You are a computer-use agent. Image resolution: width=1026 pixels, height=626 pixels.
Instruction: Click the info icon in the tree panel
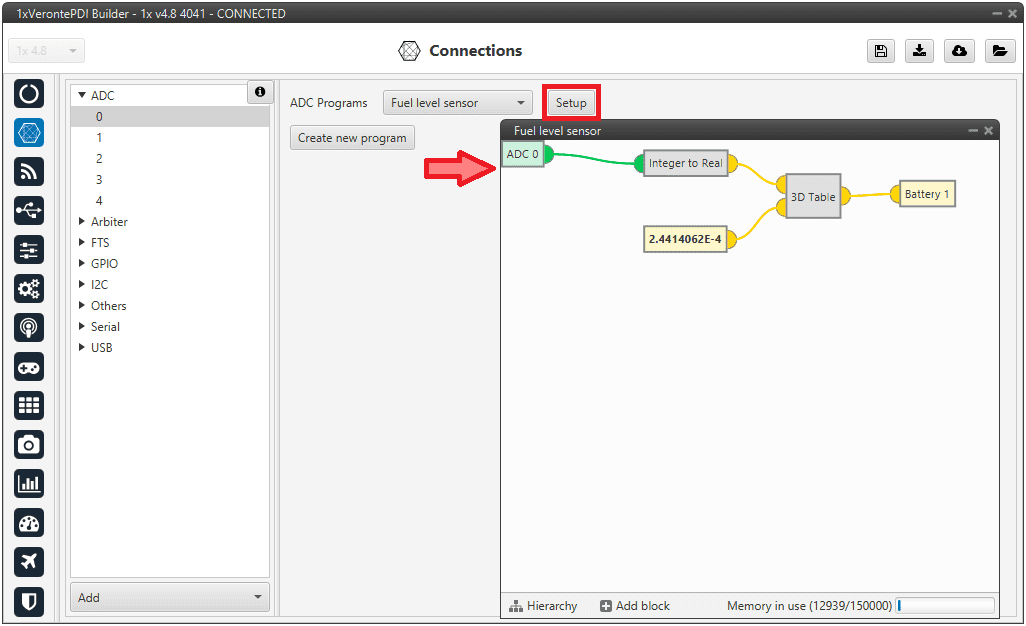260,92
